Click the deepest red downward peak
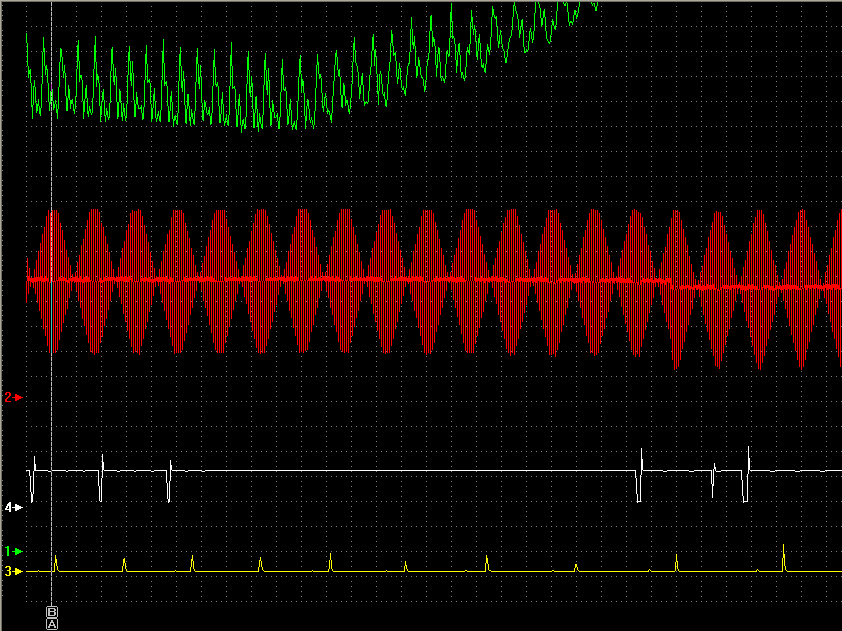Screen dimensions: 842x631 tap(677, 367)
